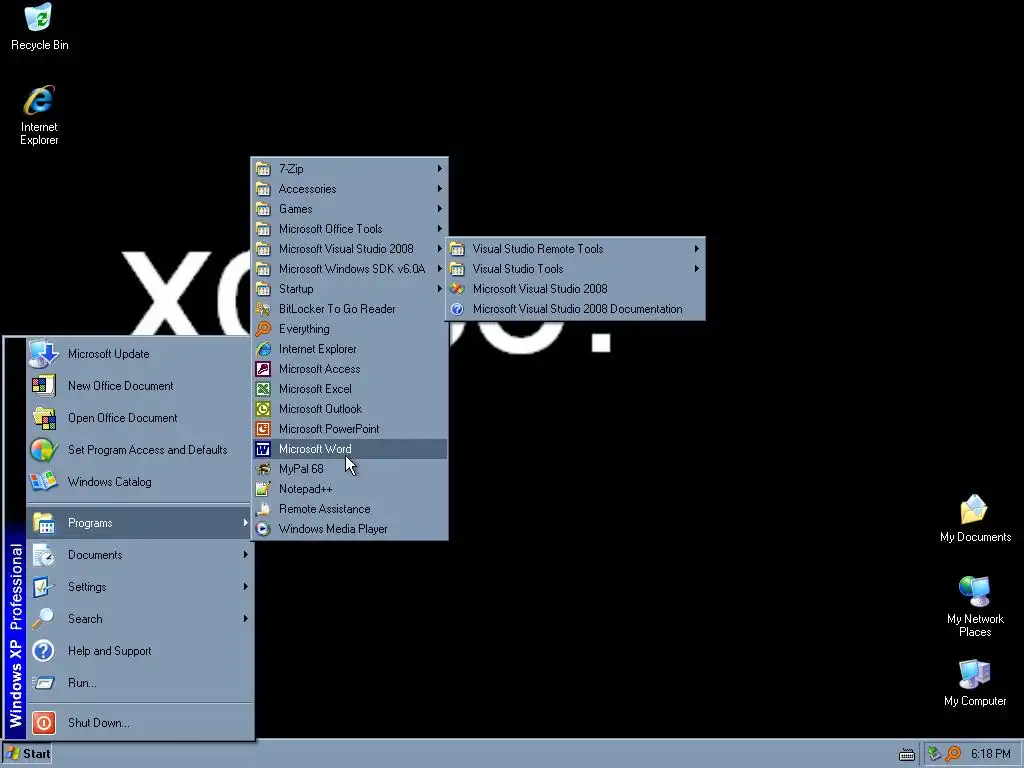The height and width of the screenshot is (768, 1024).
Task: Click the Internet Explorer icon in Programs menu
Action: [x=263, y=349]
